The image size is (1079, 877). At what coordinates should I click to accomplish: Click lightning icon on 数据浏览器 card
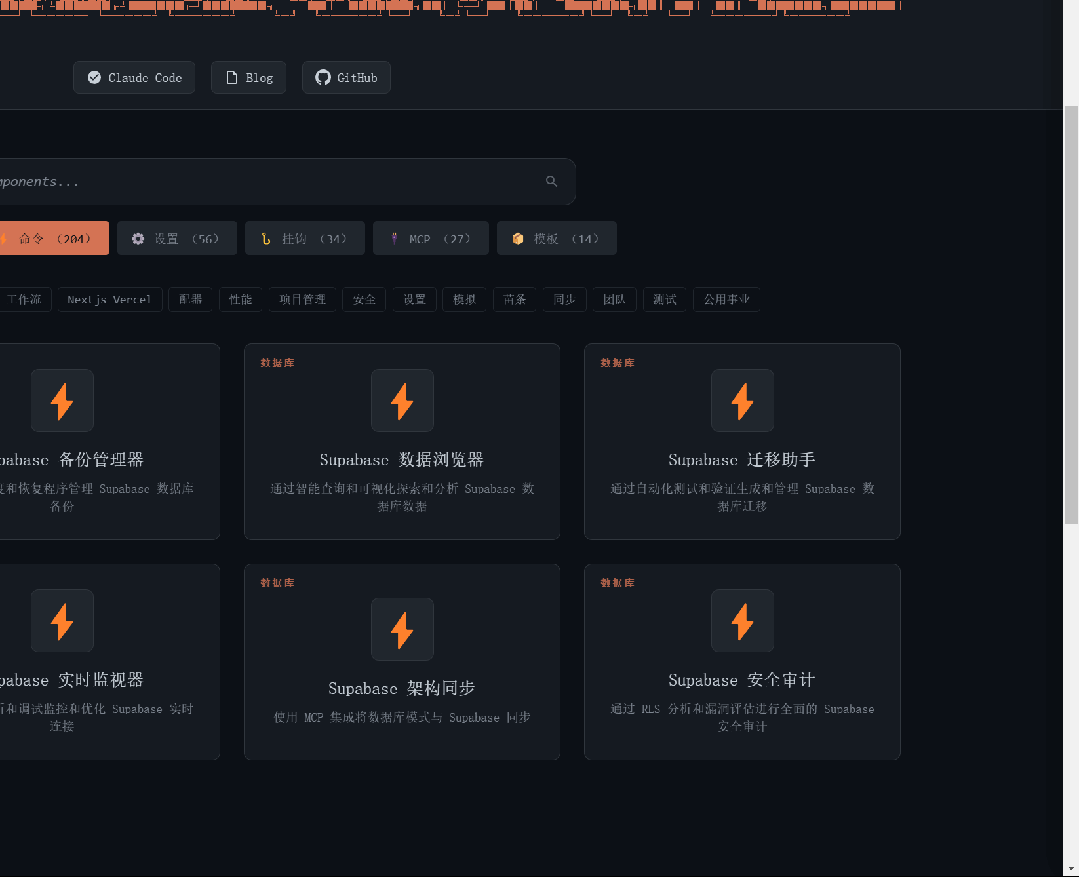(402, 401)
